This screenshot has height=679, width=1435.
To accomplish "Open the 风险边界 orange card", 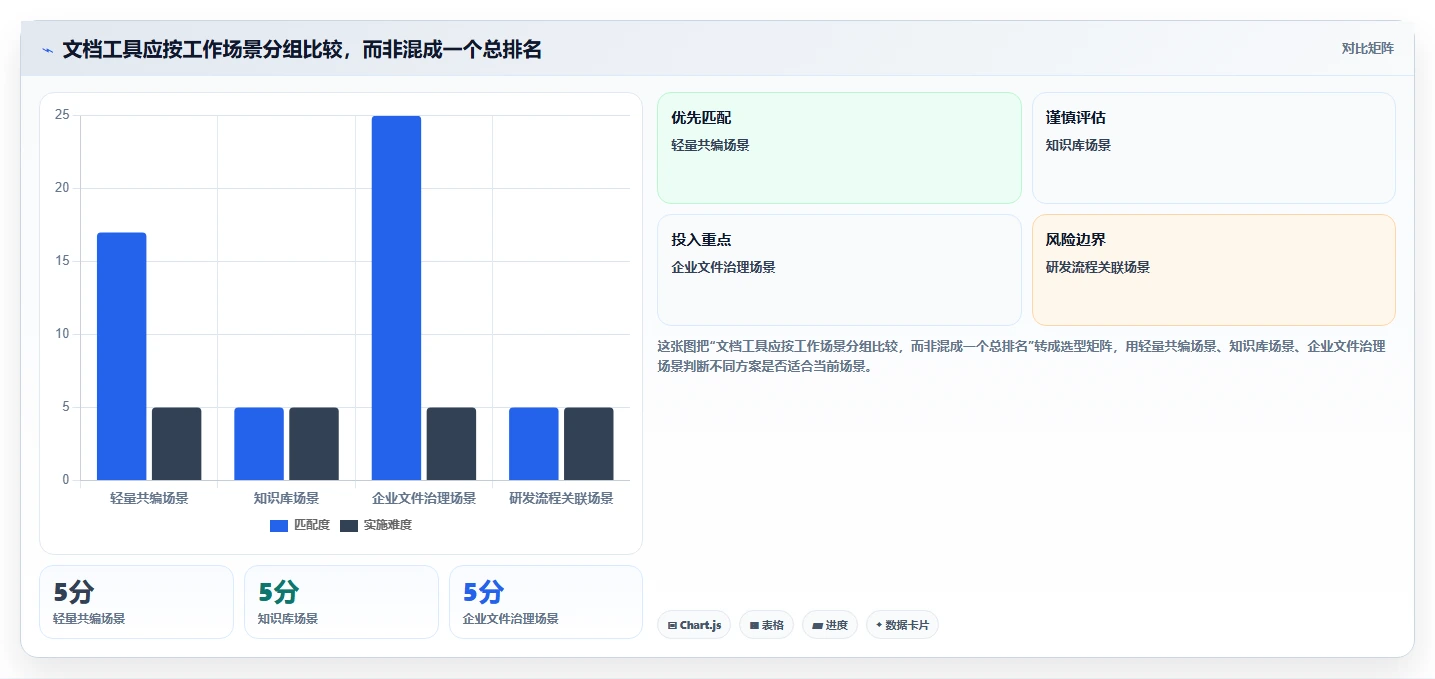I will click(x=1214, y=270).
